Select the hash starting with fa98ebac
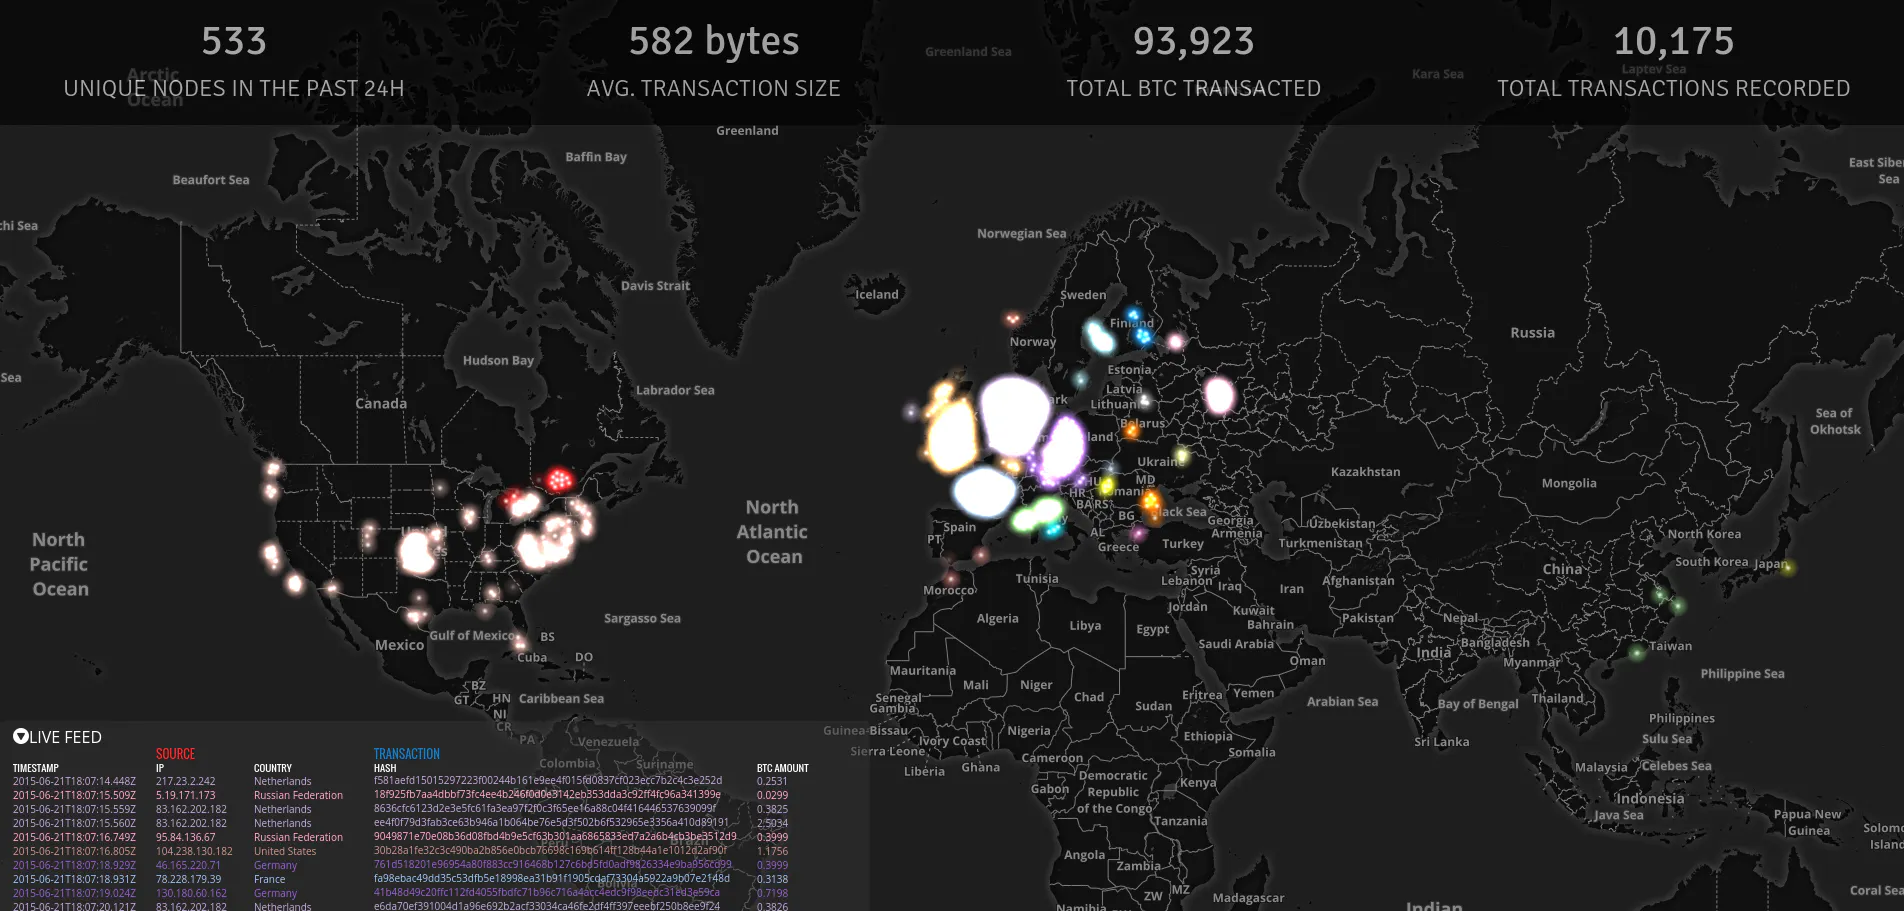 tap(552, 878)
